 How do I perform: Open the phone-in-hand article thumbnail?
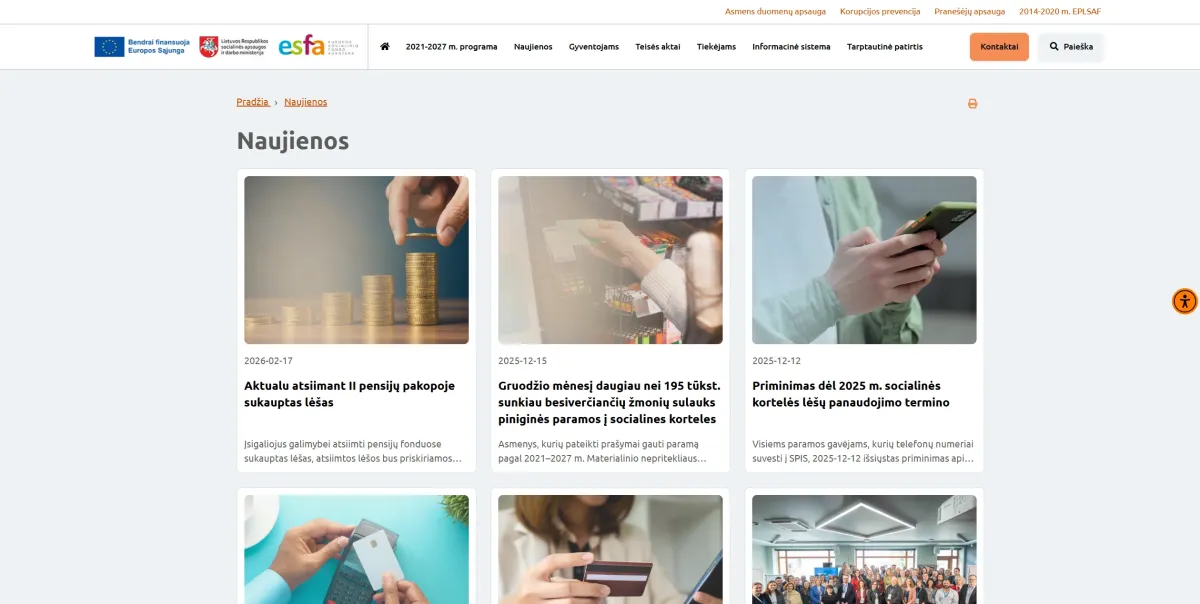tap(864, 260)
